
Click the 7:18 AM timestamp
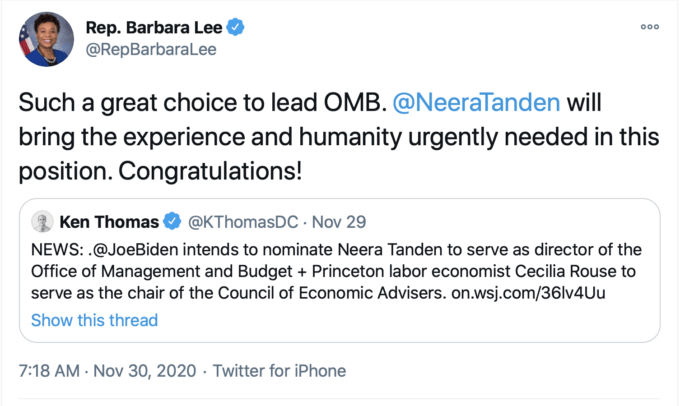pos(50,371)
